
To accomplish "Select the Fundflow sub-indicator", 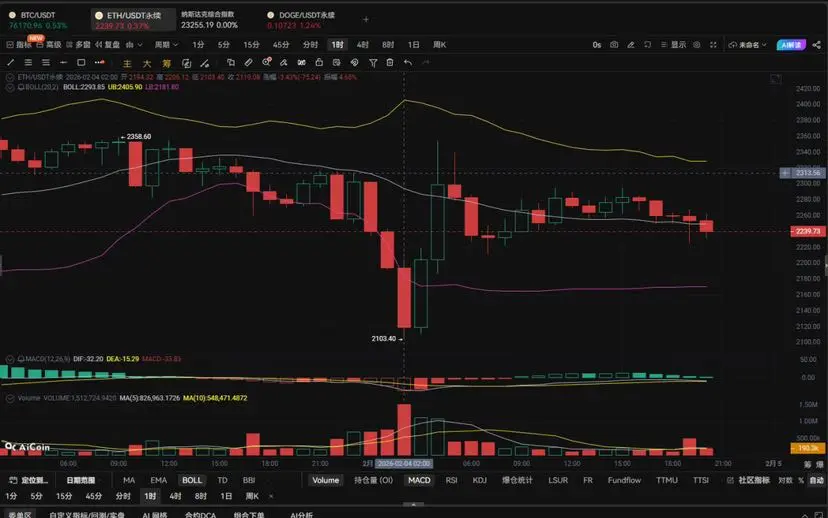I will (x=624, y=480).
